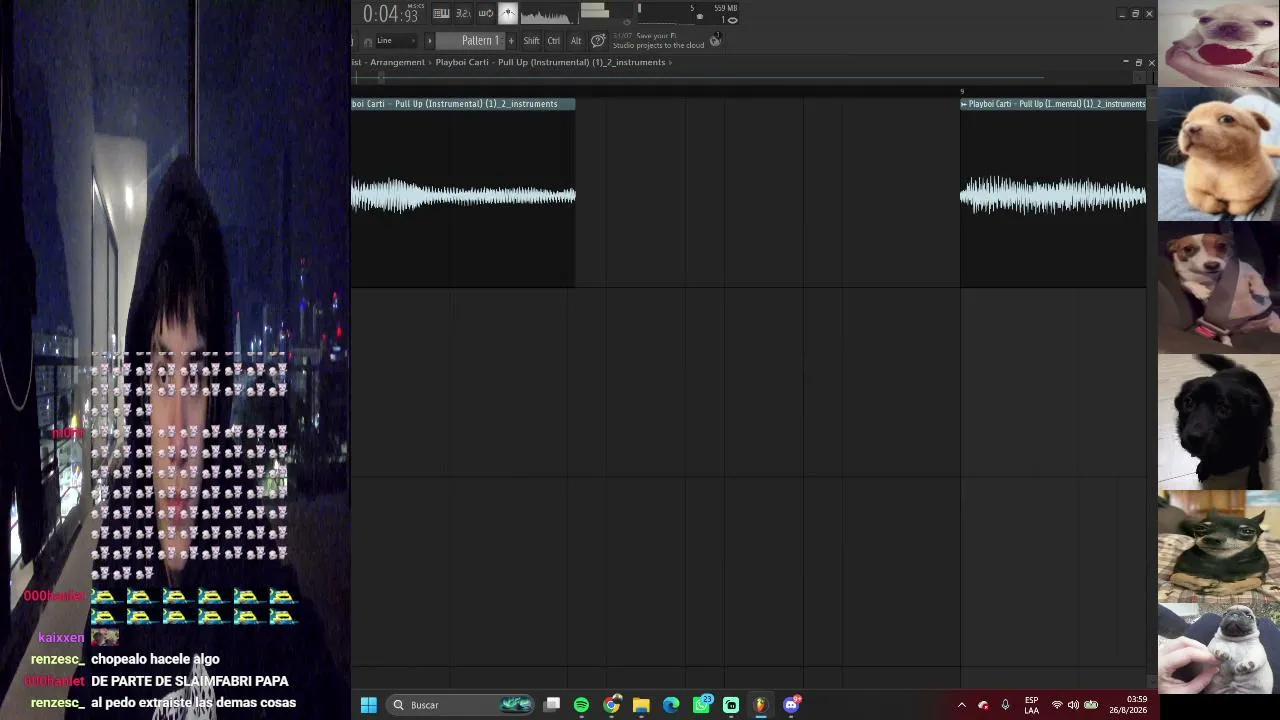Click the taskbar Buscar search box

click(462, 705)
